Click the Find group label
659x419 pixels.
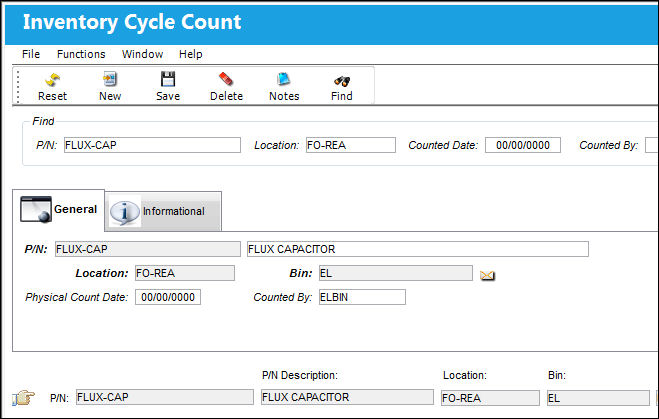point(43,121)
